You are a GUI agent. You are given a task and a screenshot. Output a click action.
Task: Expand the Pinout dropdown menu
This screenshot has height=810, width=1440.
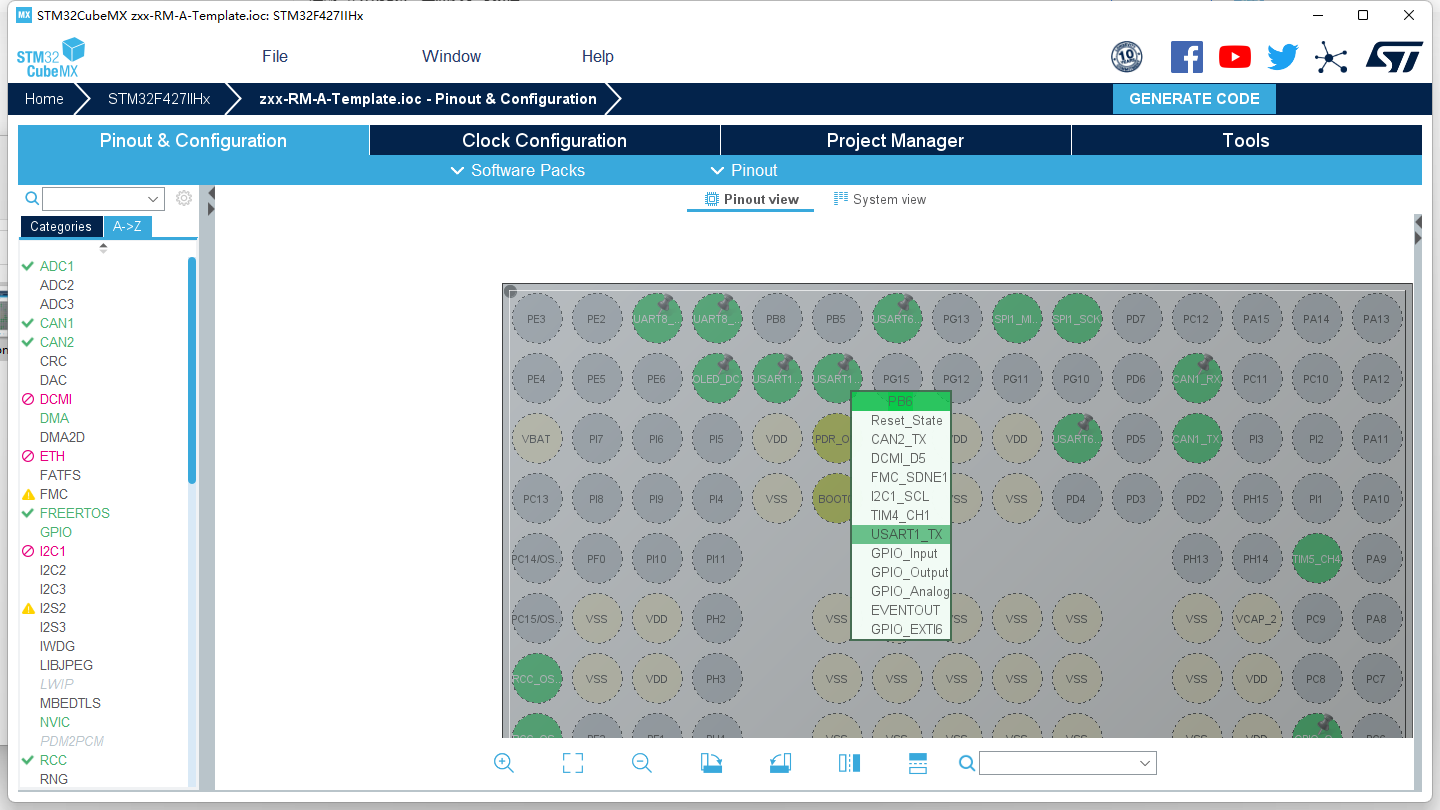743,170
